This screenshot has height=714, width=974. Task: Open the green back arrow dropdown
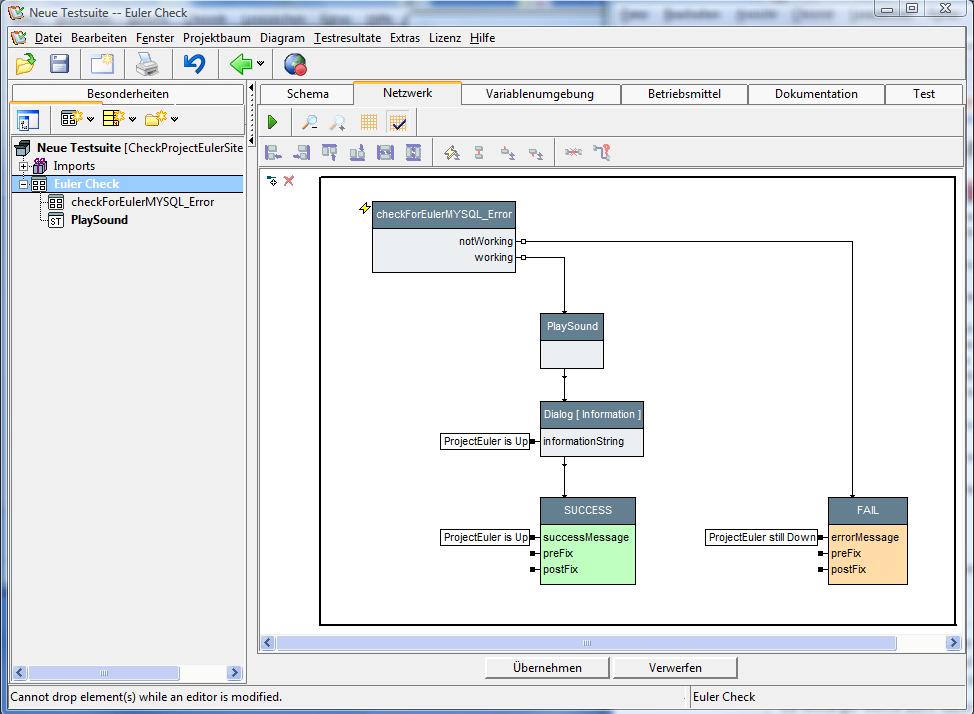click(x=261, y=65)
